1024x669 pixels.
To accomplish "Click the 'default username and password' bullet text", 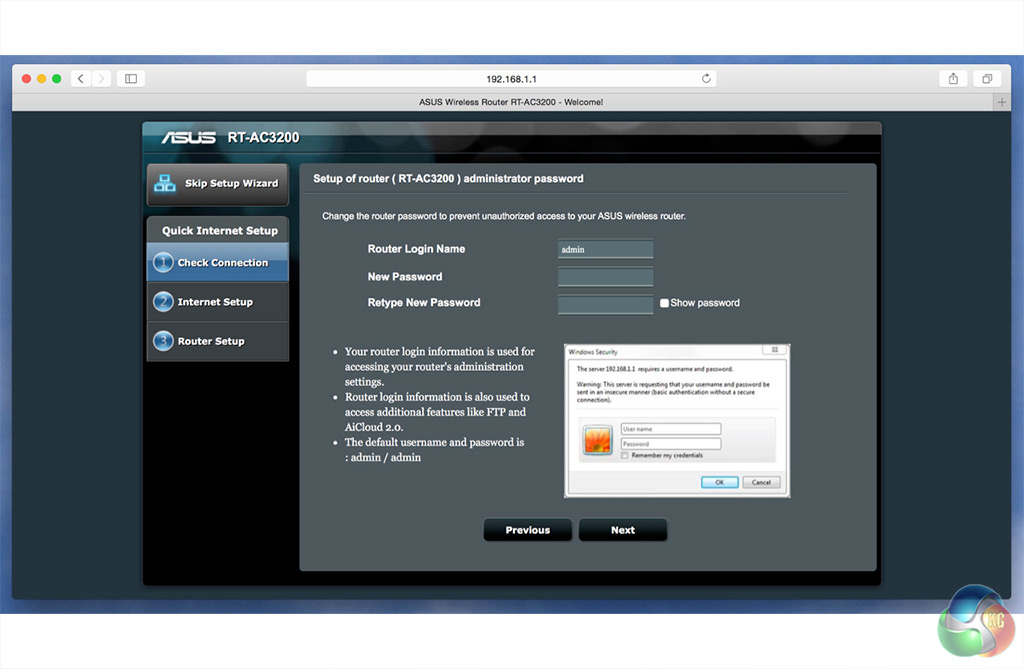I will (434, 450).
